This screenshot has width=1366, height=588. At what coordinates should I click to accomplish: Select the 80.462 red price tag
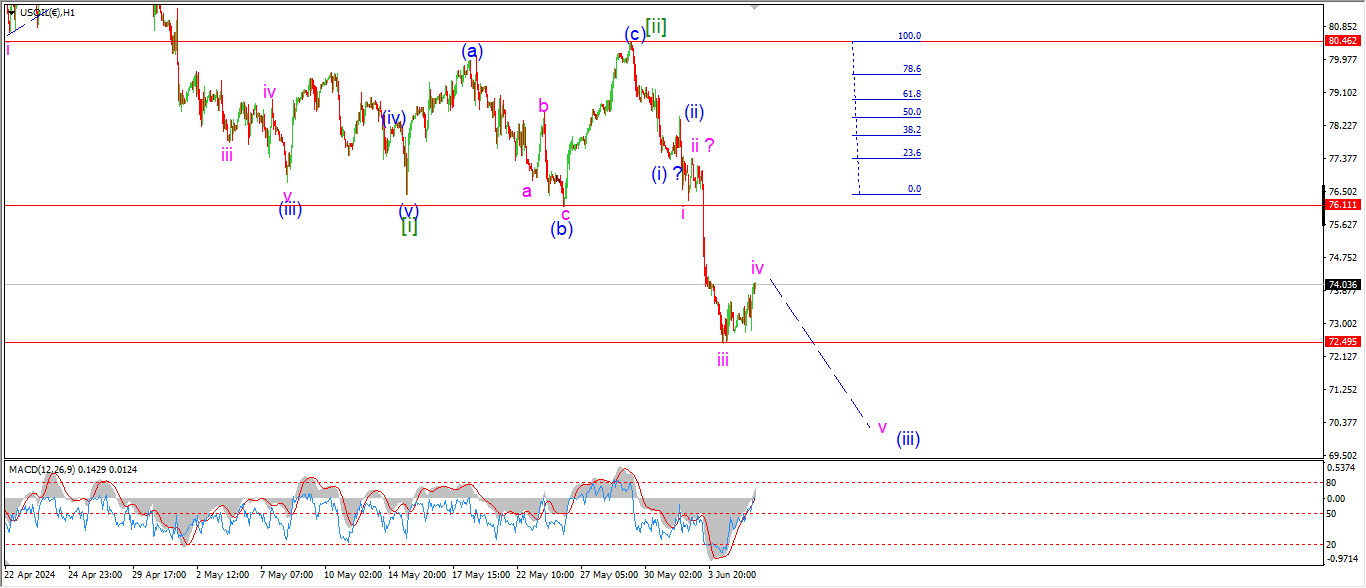click(1341, 41)
